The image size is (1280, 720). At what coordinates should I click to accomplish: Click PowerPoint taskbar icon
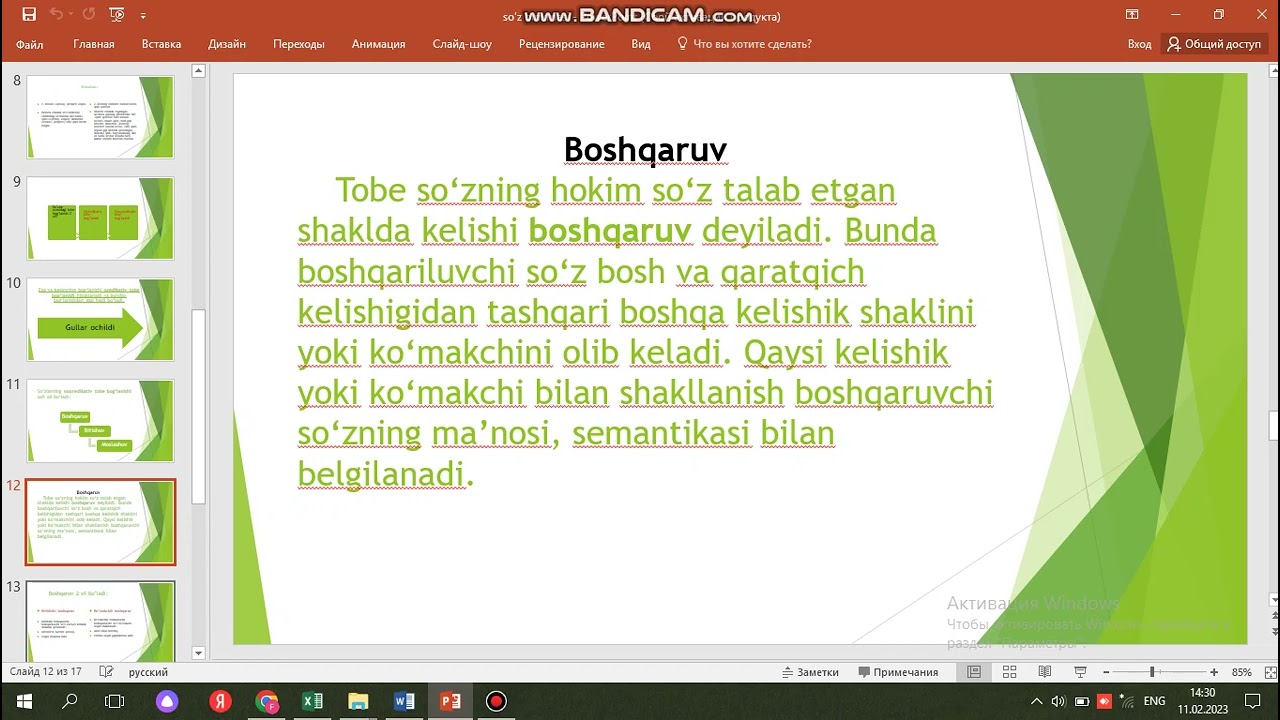pyautogui.click(x=450, y=701)
